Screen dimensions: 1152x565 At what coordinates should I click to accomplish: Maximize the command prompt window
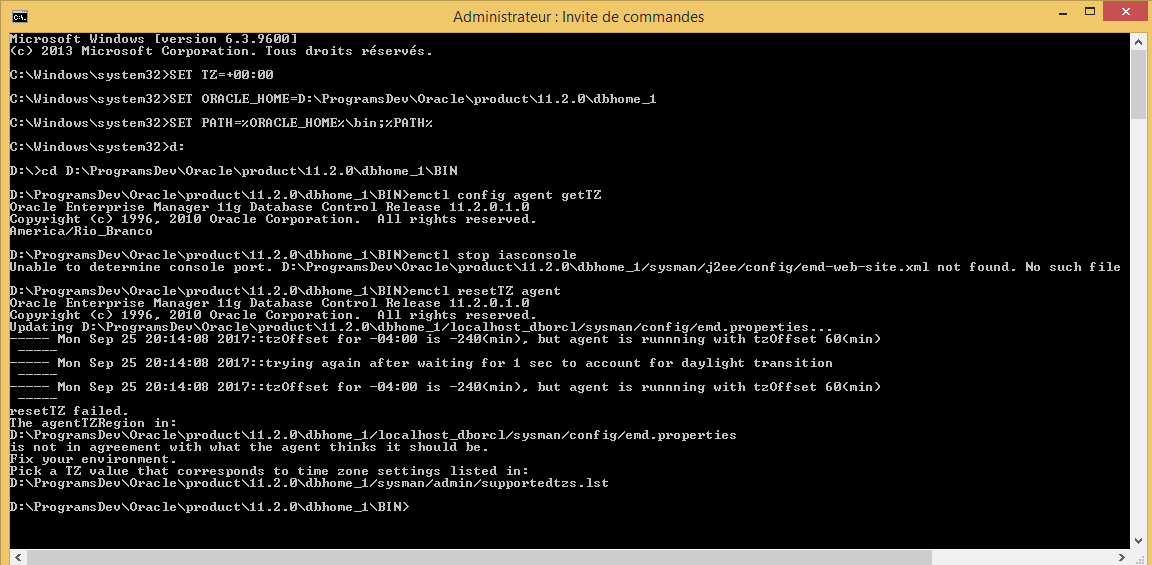click(1075, 15)
